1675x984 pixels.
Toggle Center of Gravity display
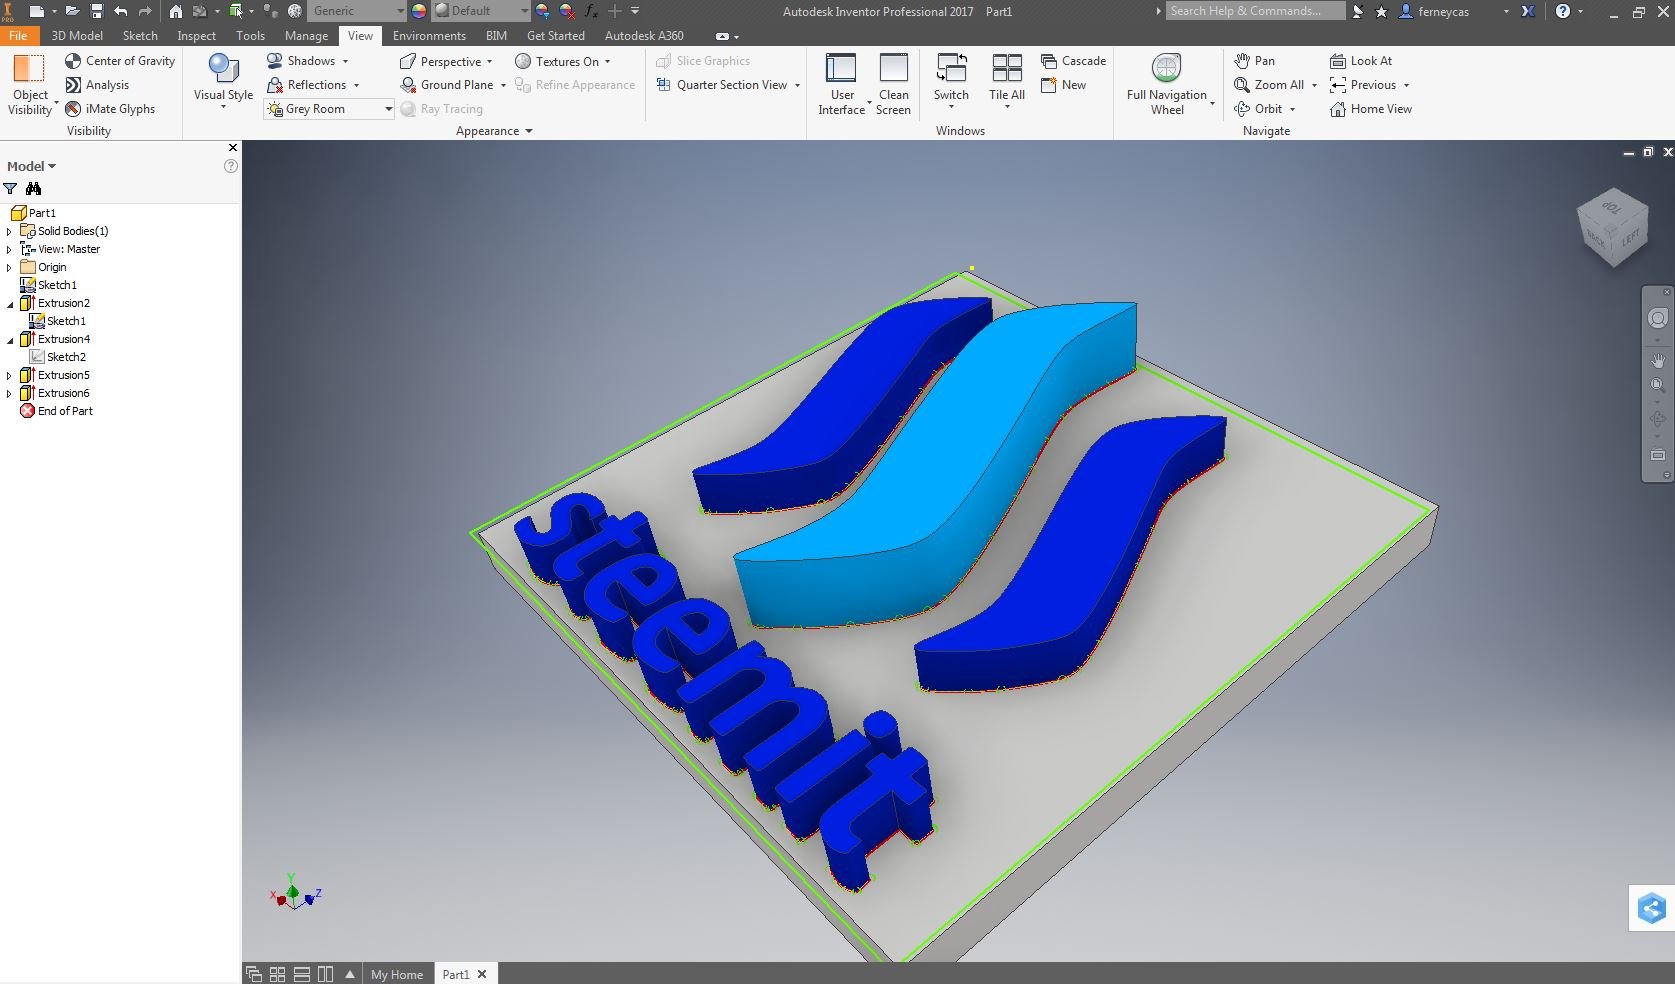120,61
